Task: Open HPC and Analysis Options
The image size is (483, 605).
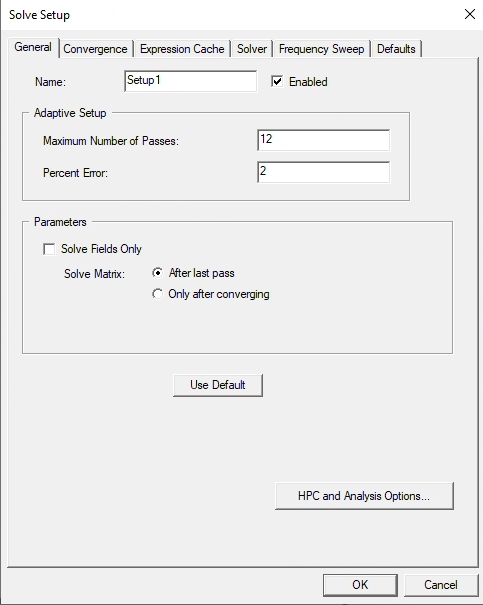Action: (x=364, y=496)
